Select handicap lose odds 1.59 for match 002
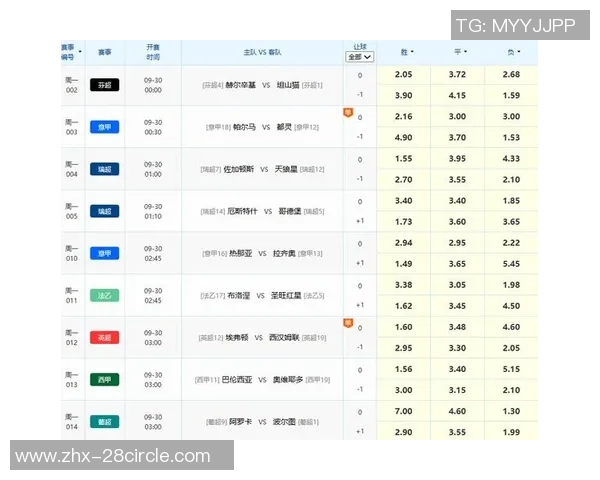Screen dimensions: 600x480 tap(511, 95)
